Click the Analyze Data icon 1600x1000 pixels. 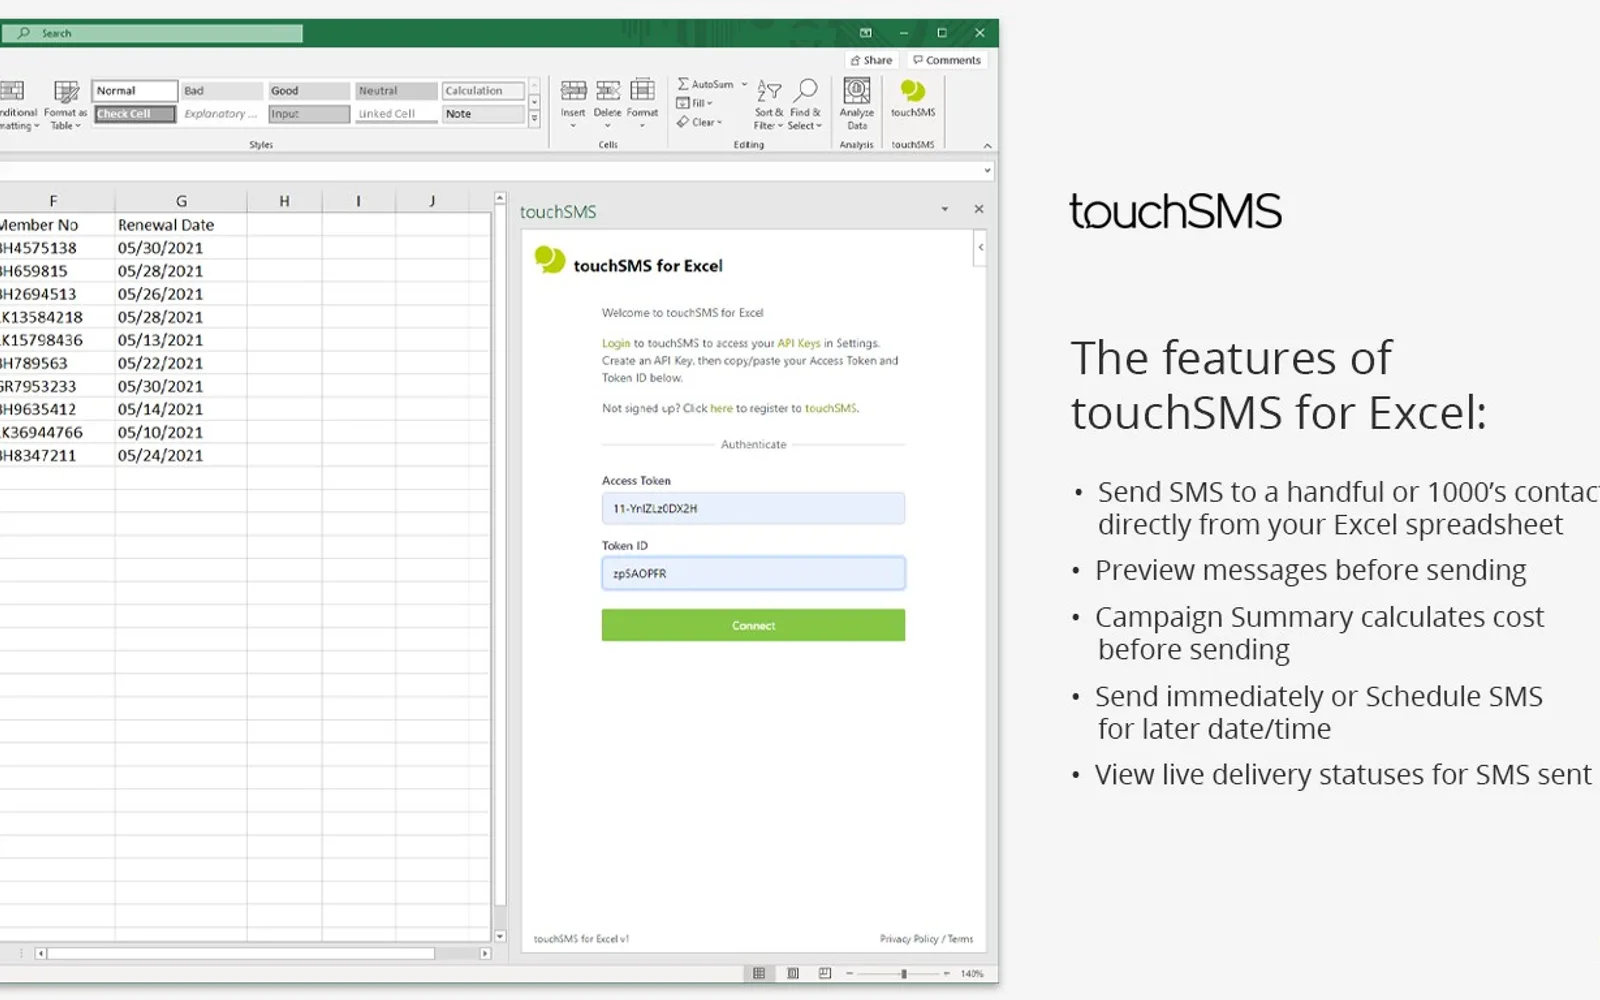click(x=857, y=104)
